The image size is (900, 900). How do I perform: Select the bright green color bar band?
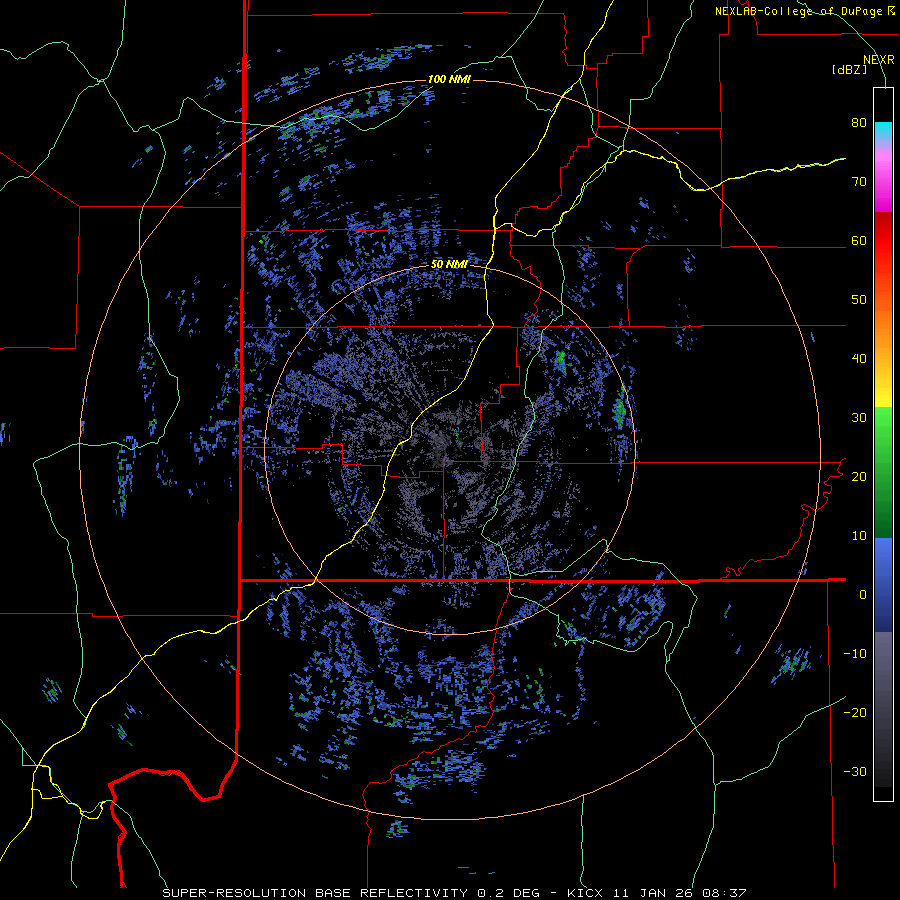883,435
